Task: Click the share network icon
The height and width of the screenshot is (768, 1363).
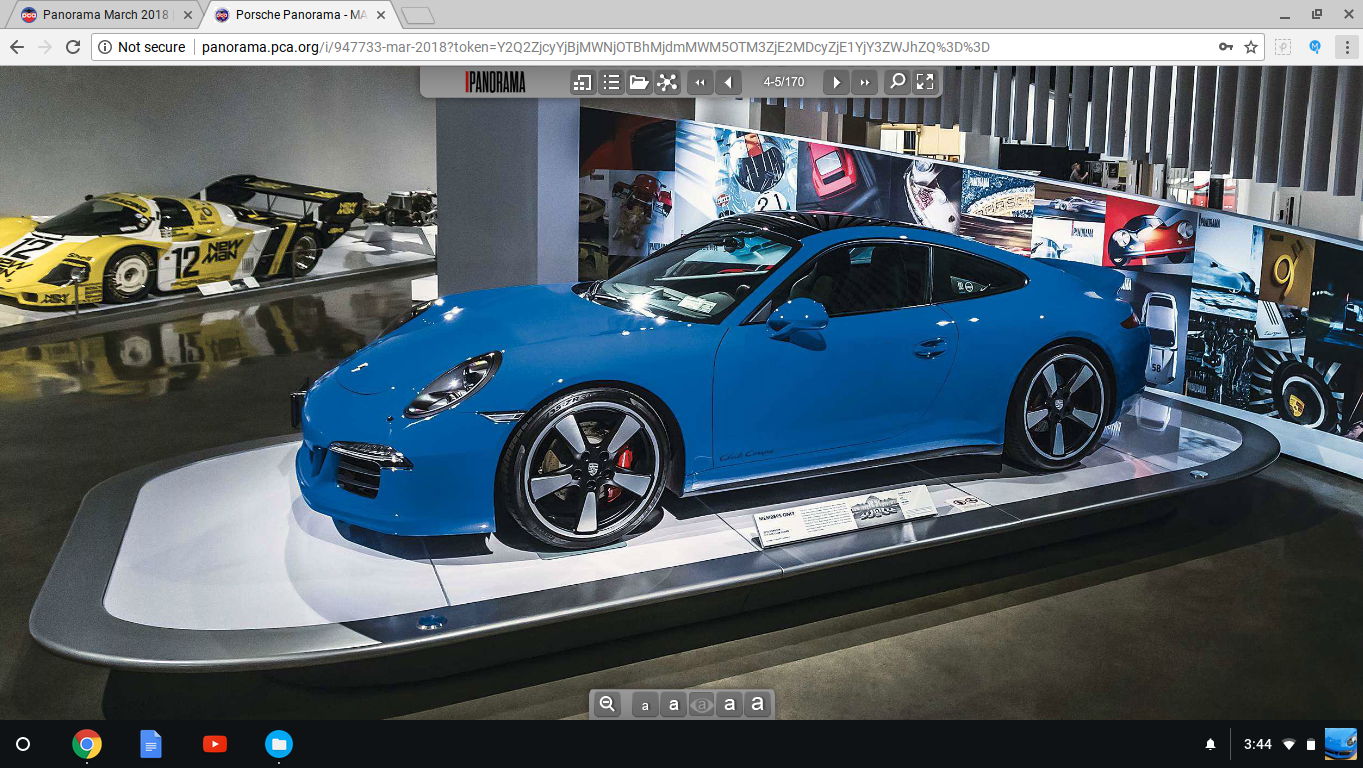Action: tap(667, 82)
